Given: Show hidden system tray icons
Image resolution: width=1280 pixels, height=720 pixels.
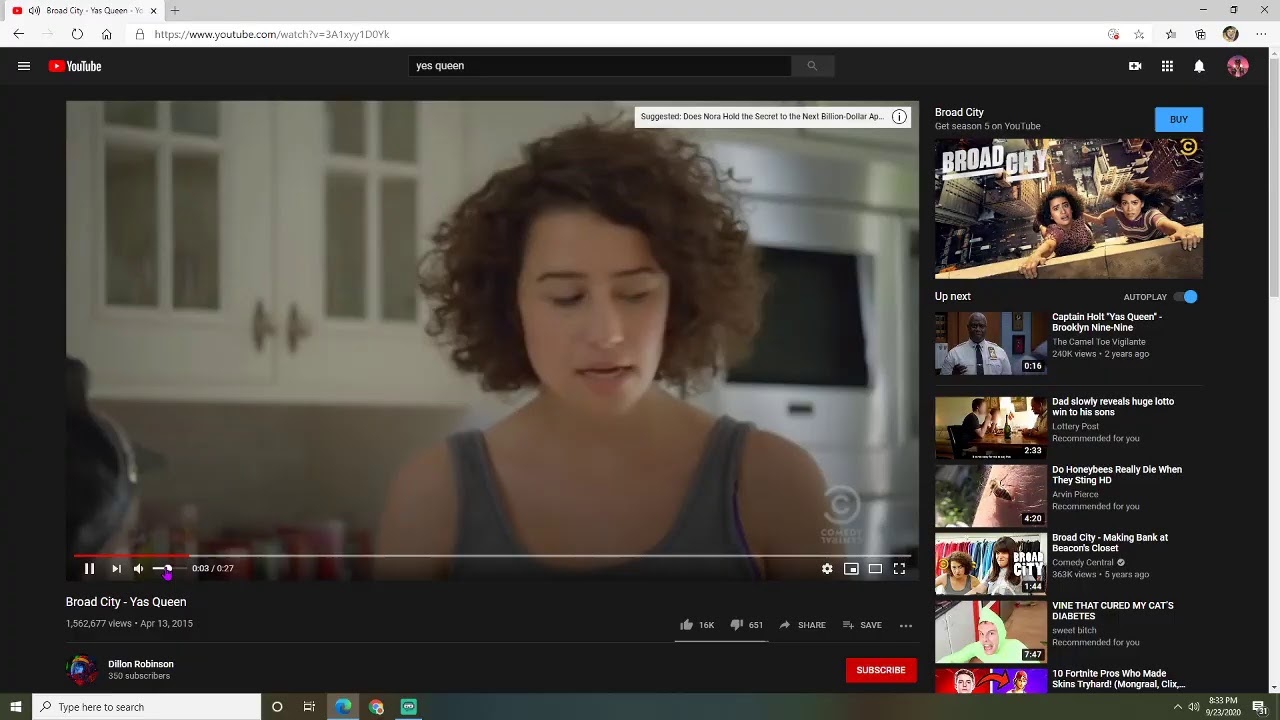Looking at the screenshot, I should [x=1177, y=707].
